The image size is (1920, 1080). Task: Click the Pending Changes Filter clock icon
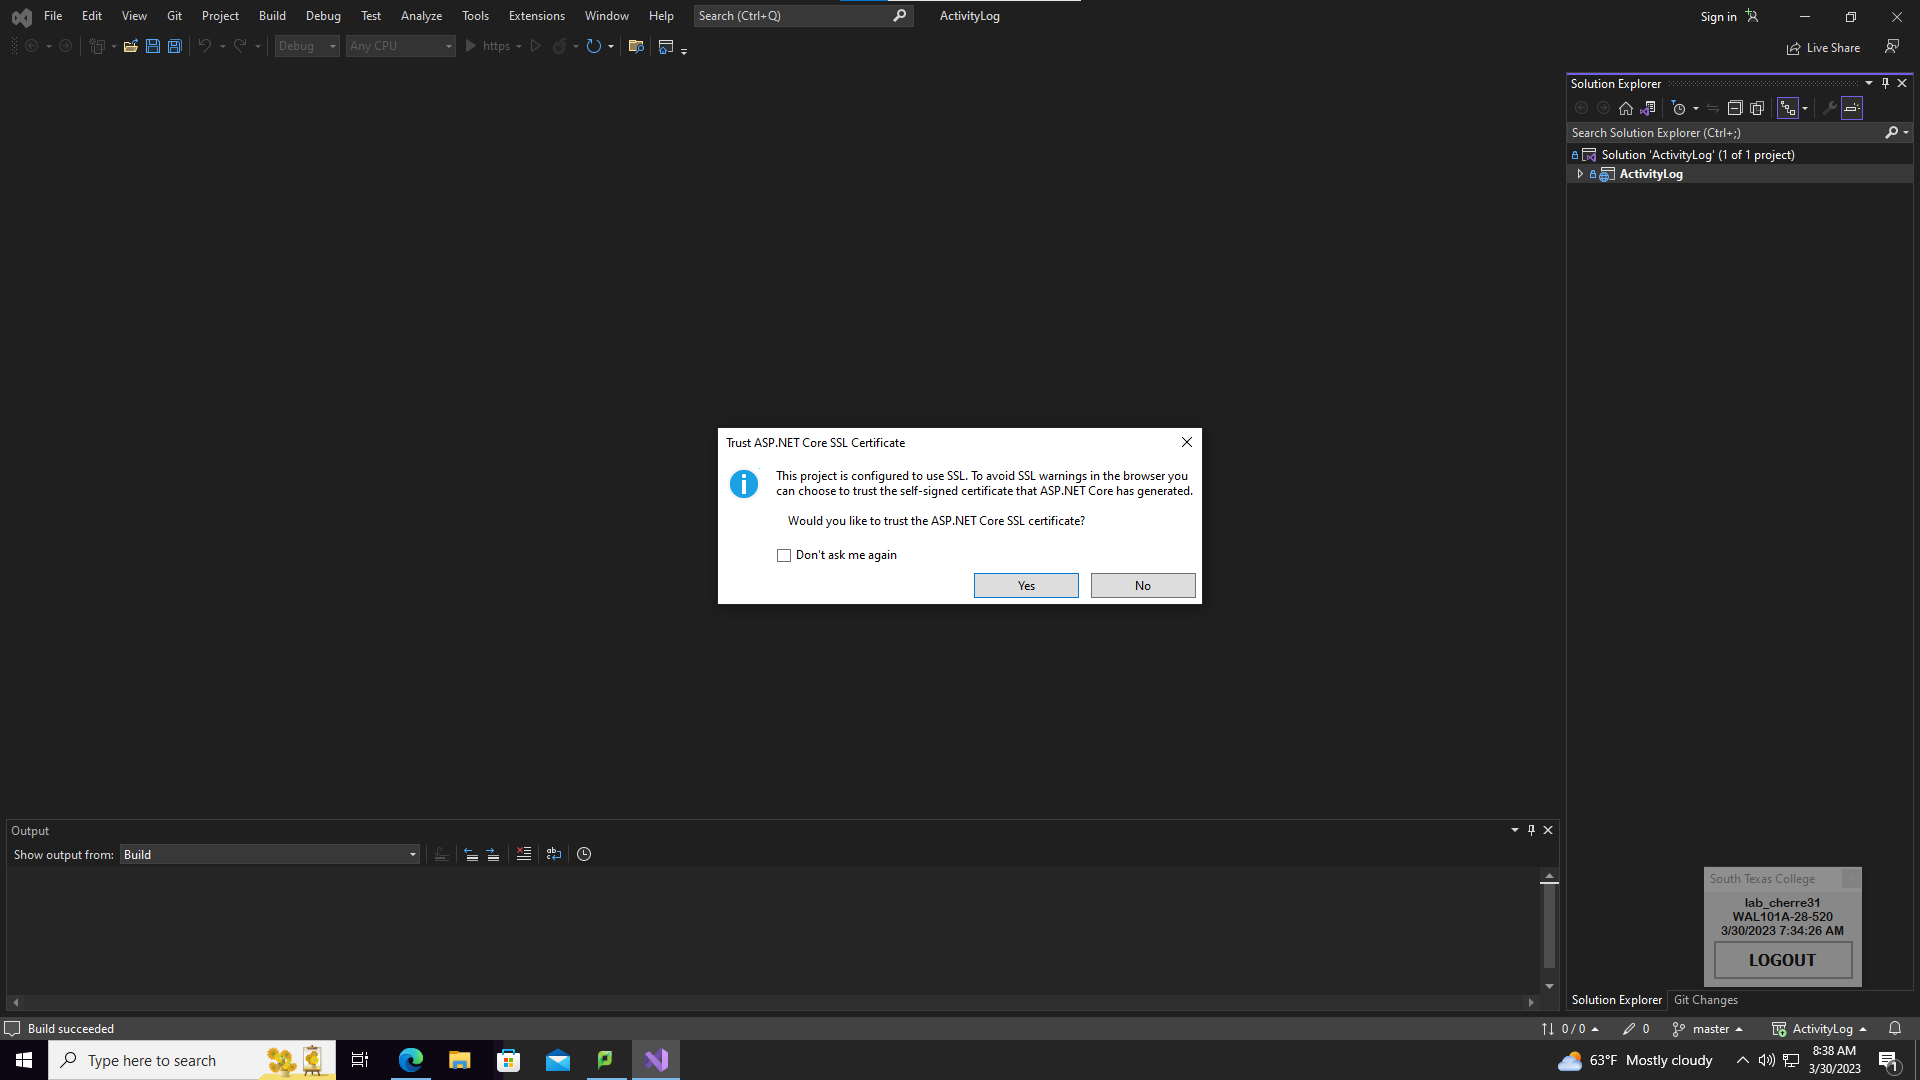tap(1679, 108)
